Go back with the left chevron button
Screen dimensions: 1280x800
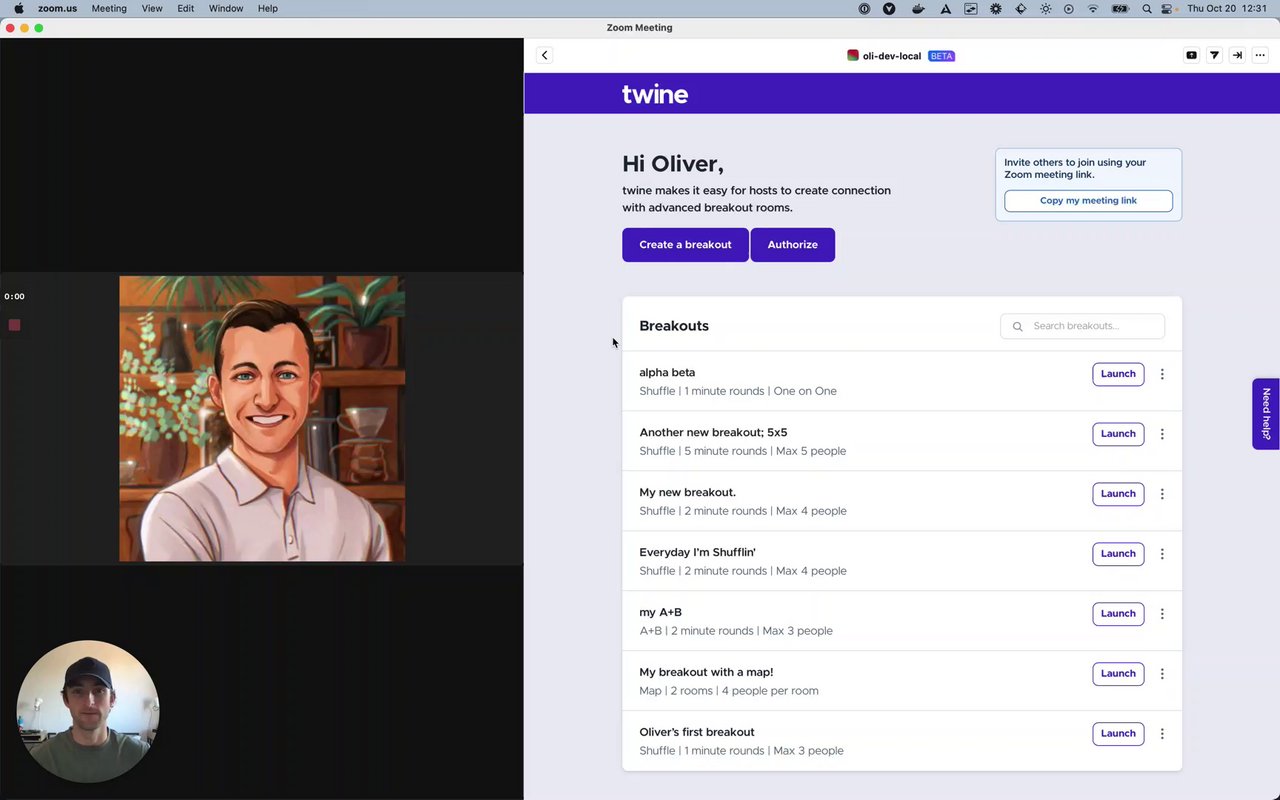(544, 55)
